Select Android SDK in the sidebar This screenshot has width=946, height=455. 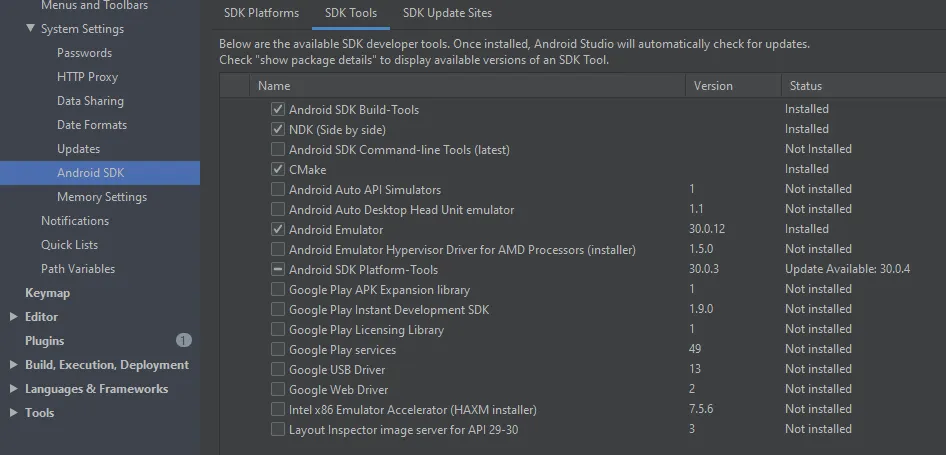pyautogui.click(x=100, y=173)
